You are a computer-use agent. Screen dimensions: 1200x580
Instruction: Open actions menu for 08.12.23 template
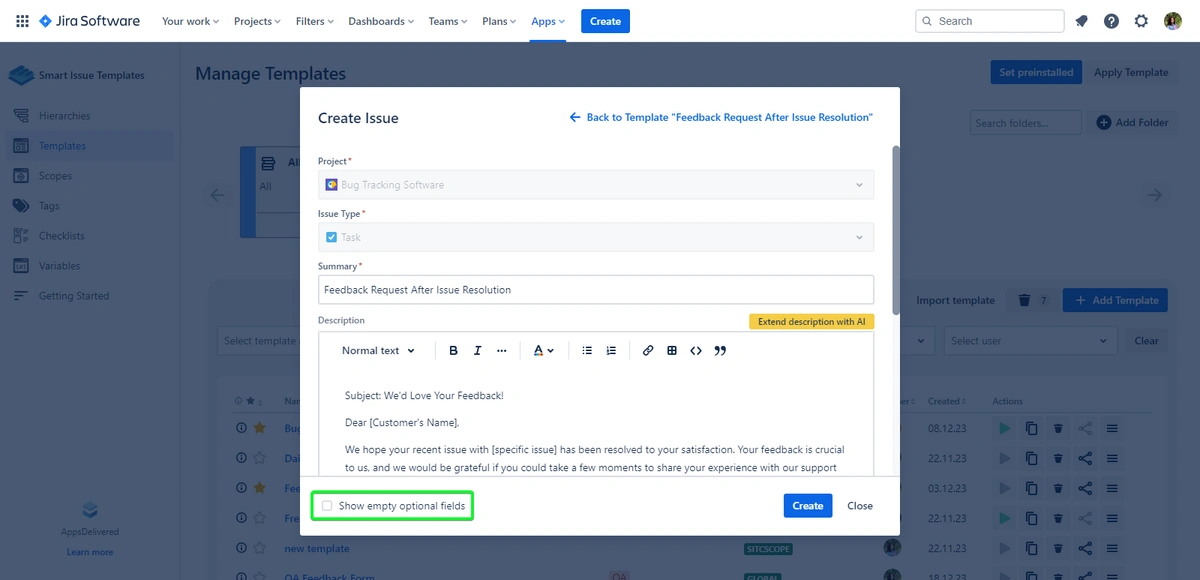pos(1112,428)
